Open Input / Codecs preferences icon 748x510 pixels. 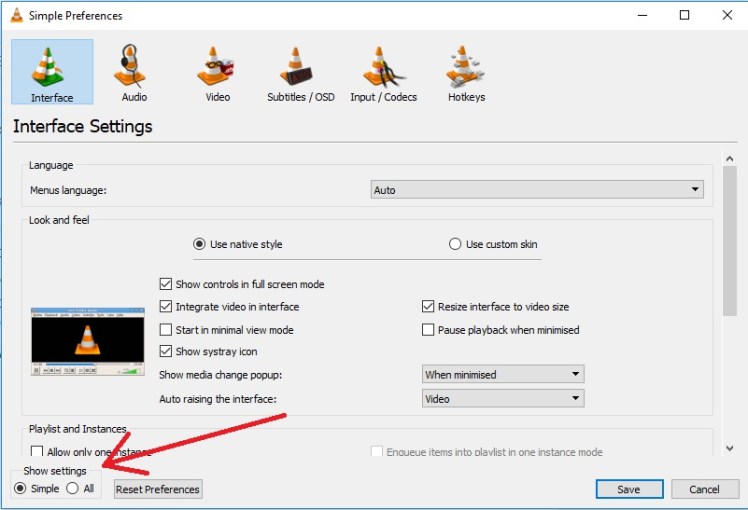tap(383, 67)
